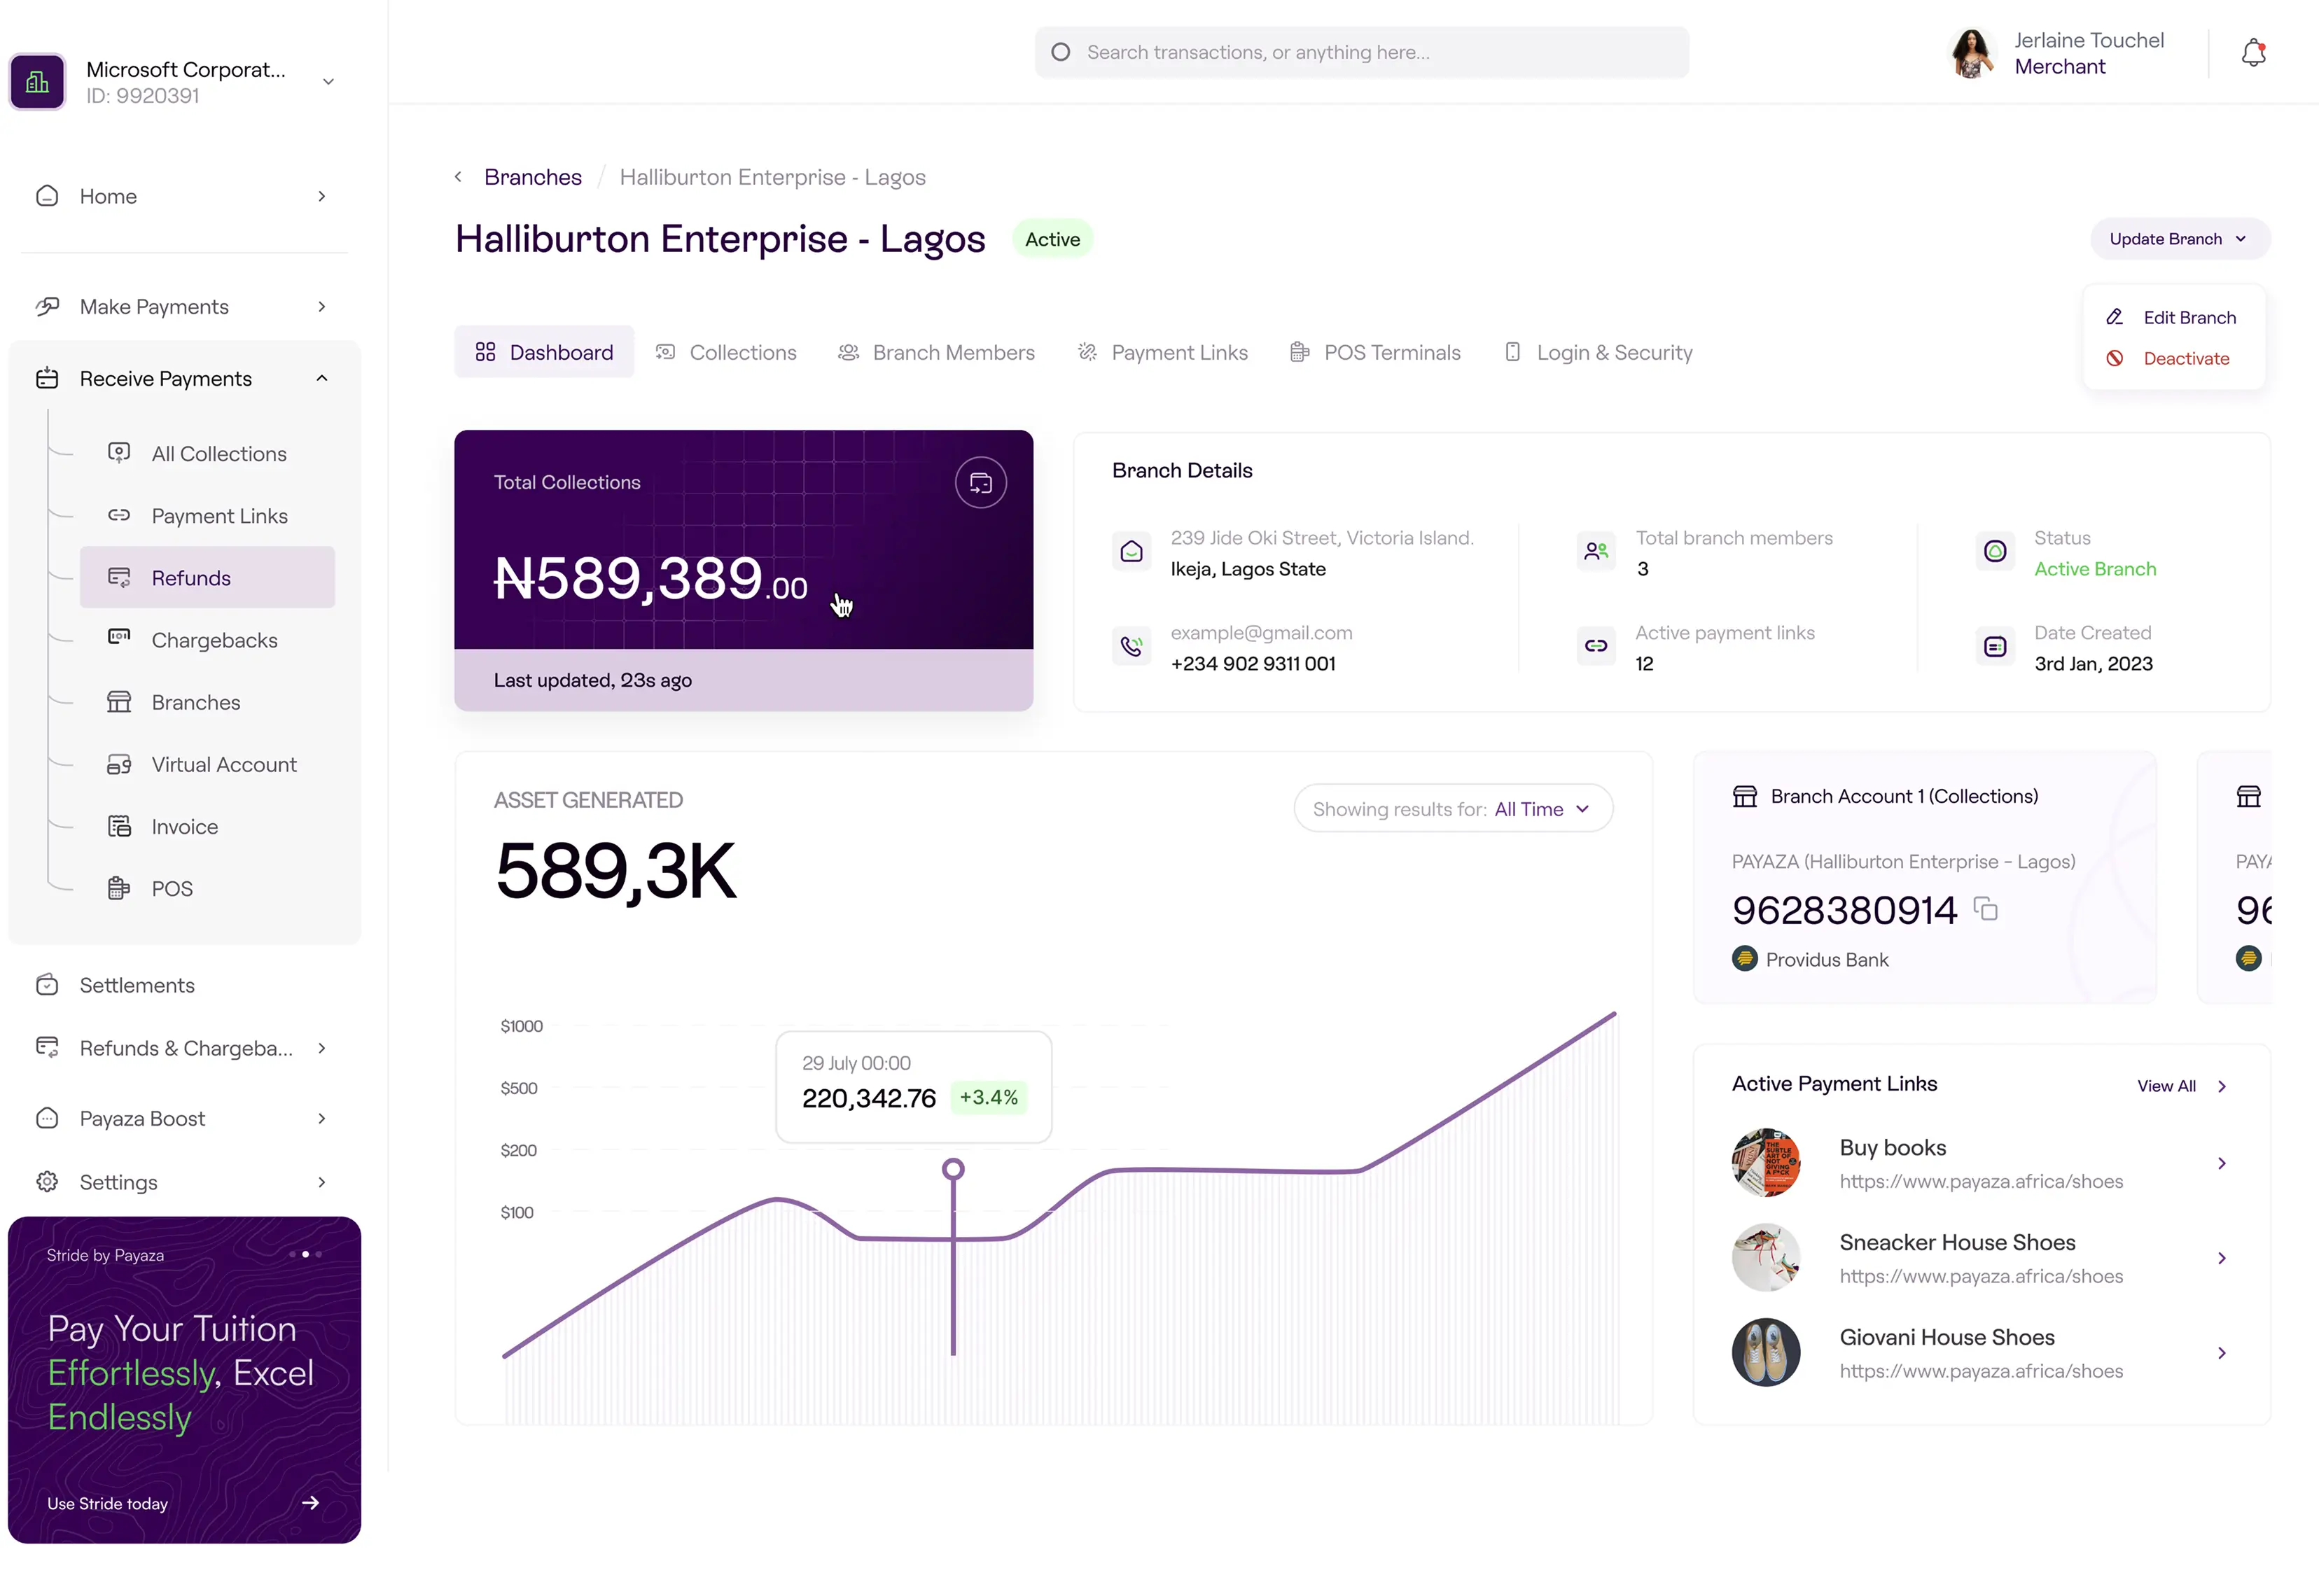Click the address home icon in Branch Details
2319x1596 pixels.
pyautogui.click(x=1131, y=551)
